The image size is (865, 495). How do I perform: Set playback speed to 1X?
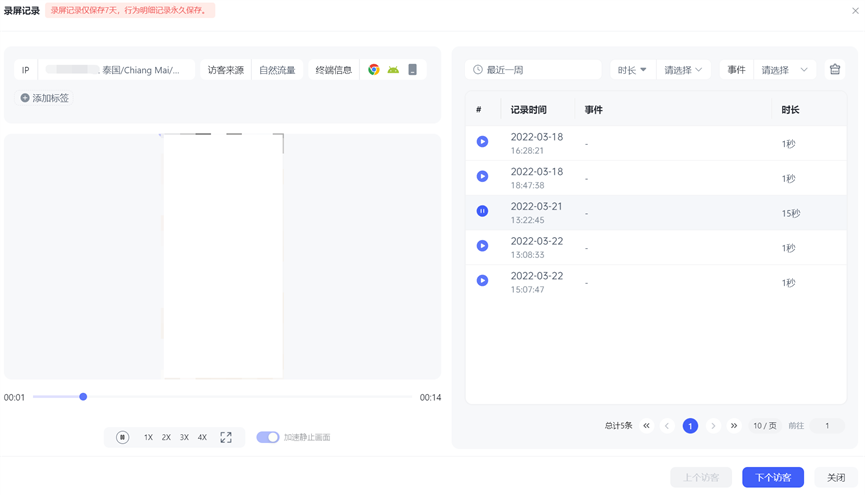tap(148, 437)
